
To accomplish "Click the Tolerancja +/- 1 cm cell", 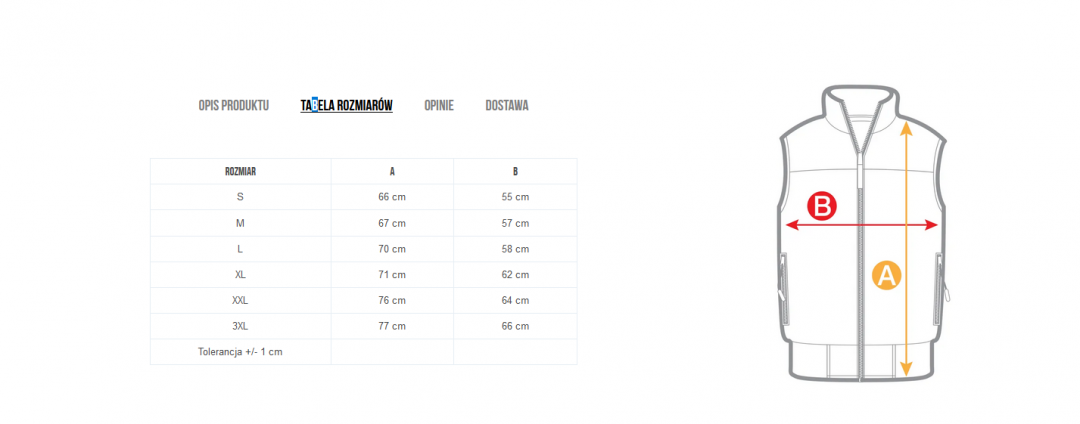I will (x=240, y=352).
